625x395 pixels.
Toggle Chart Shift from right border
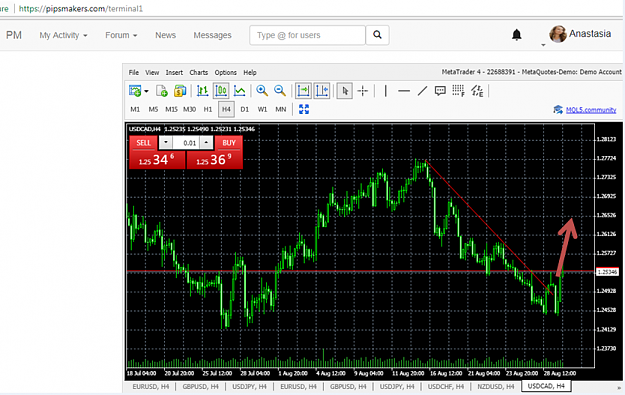pos(322,91)
